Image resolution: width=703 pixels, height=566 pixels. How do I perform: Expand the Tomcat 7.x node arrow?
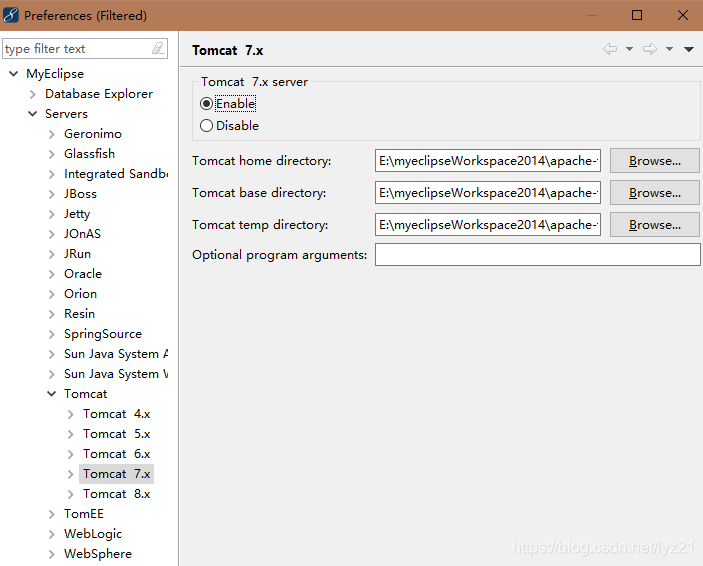(x=70, y=474)
